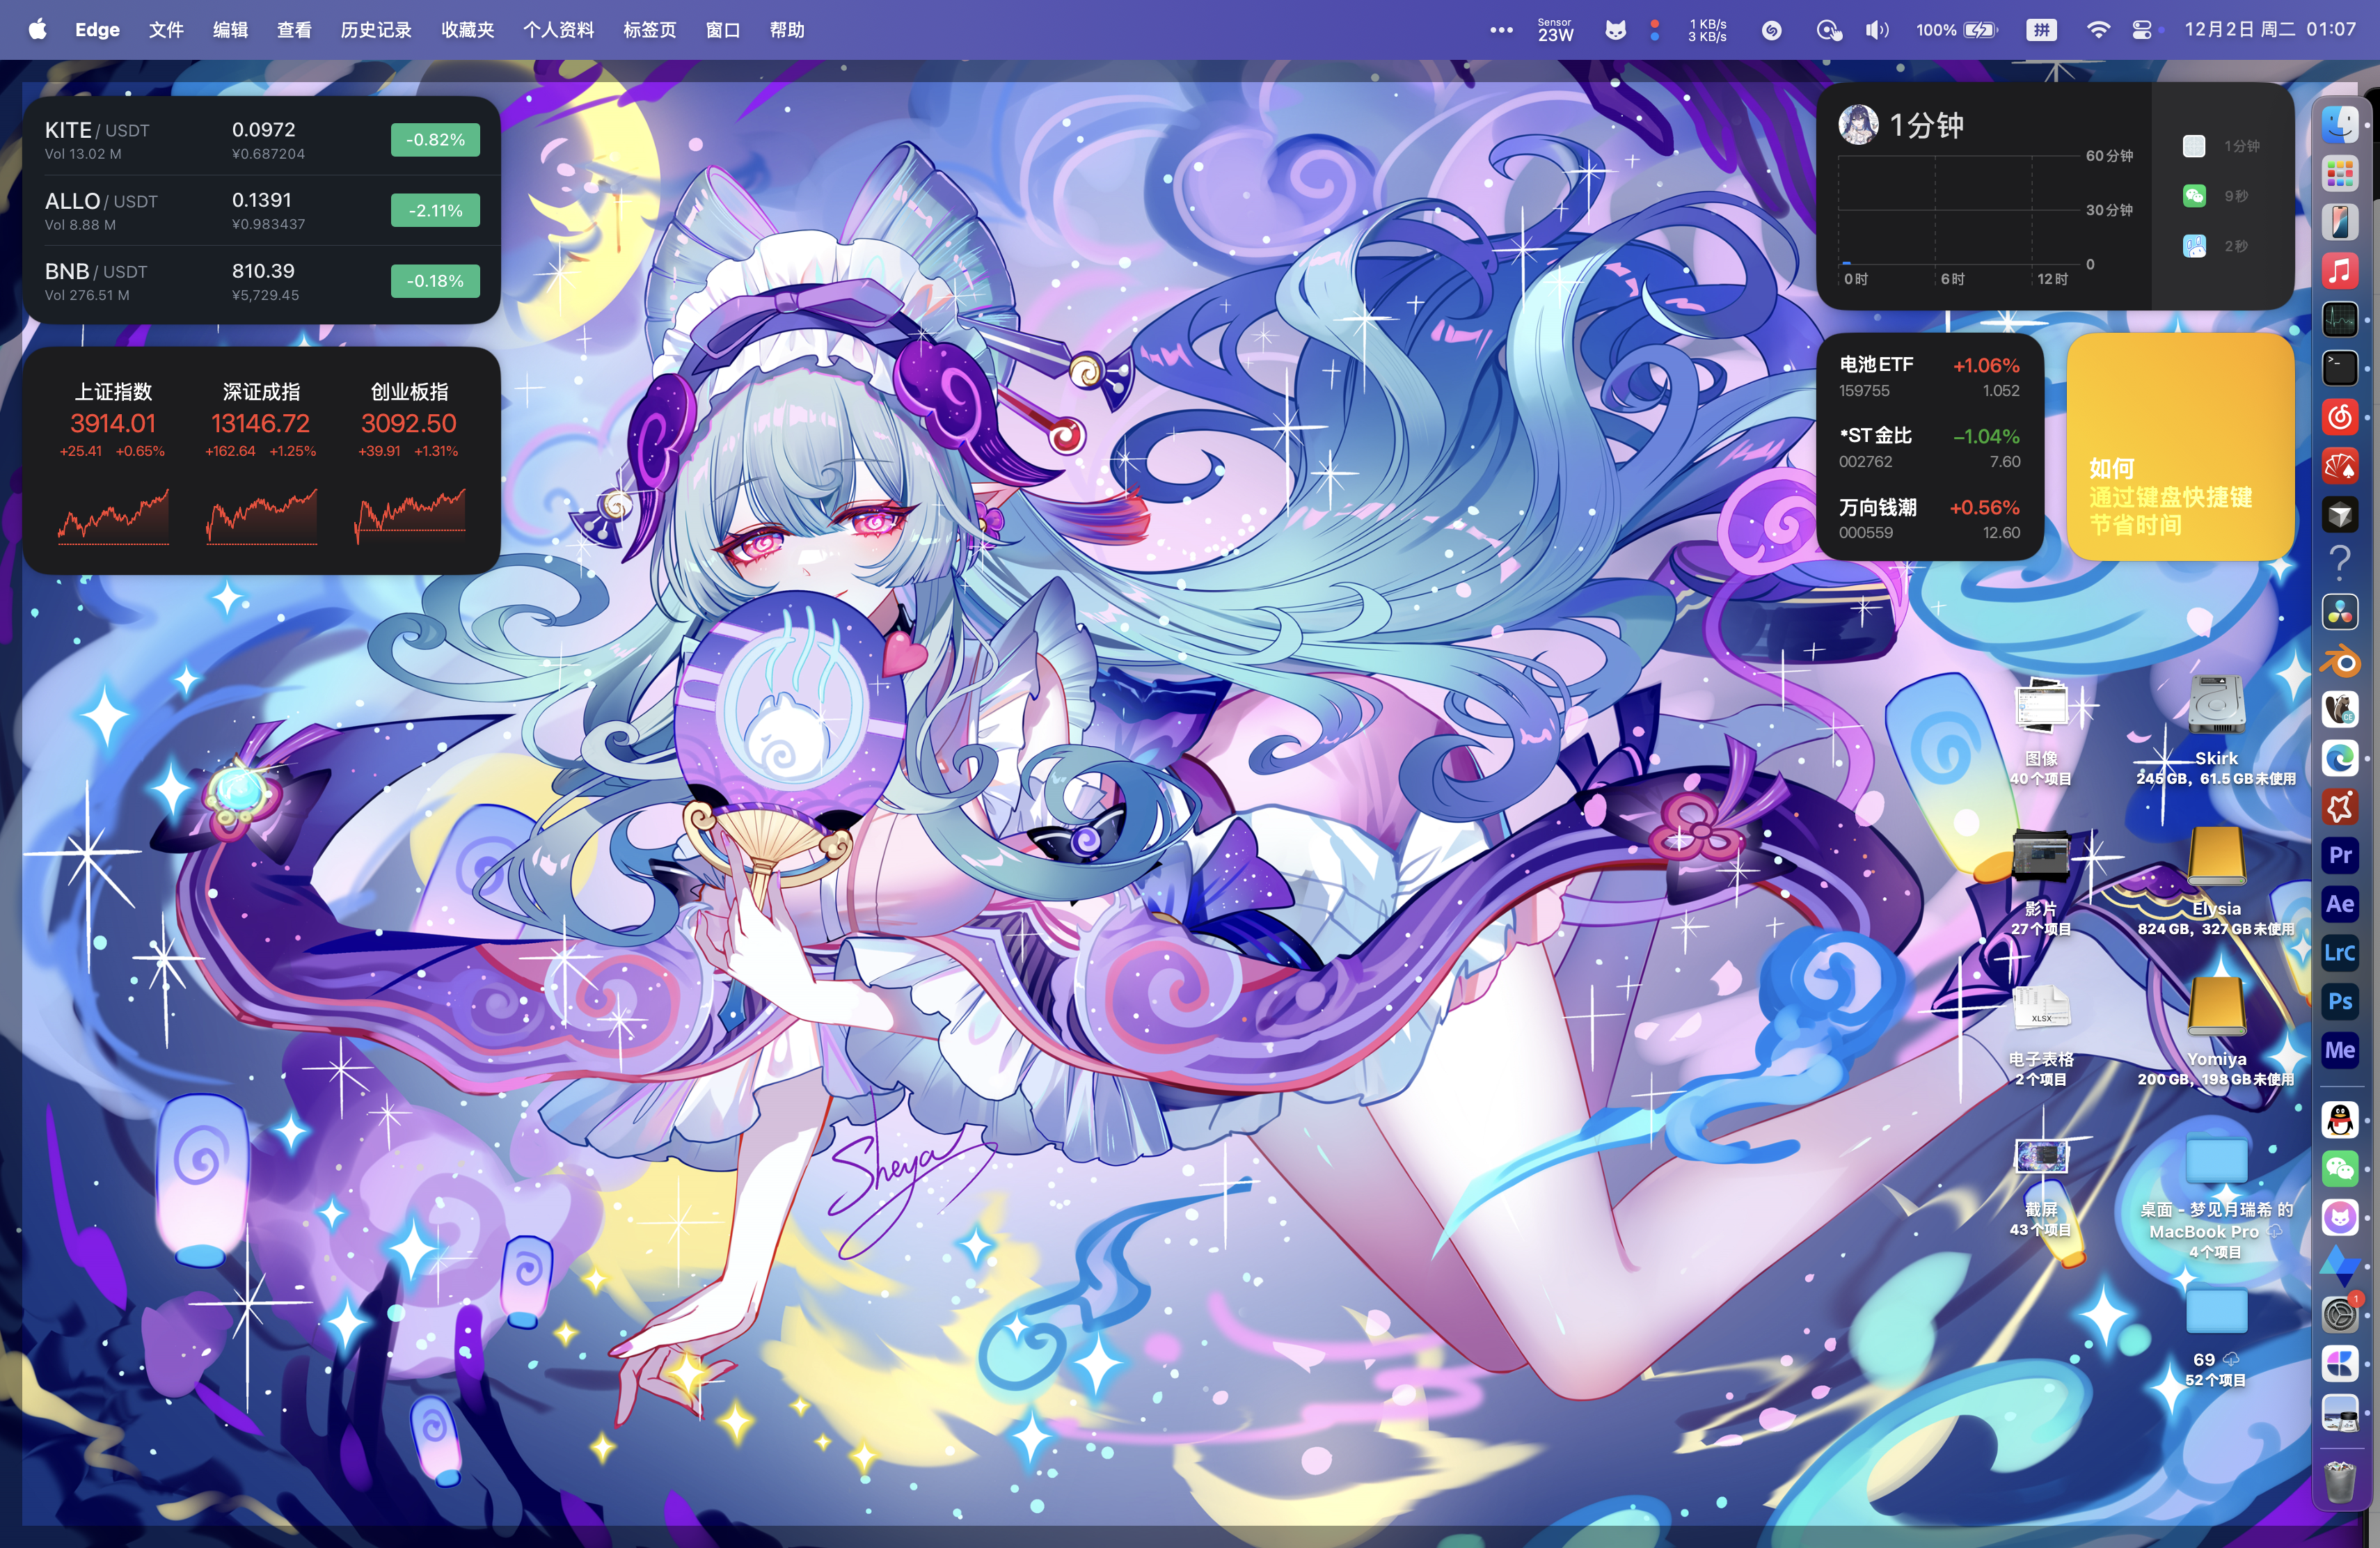The image size is (2380, 1548).
Task: Open the Activity Monitor dock icon
Action: [x=2340, y=320]
